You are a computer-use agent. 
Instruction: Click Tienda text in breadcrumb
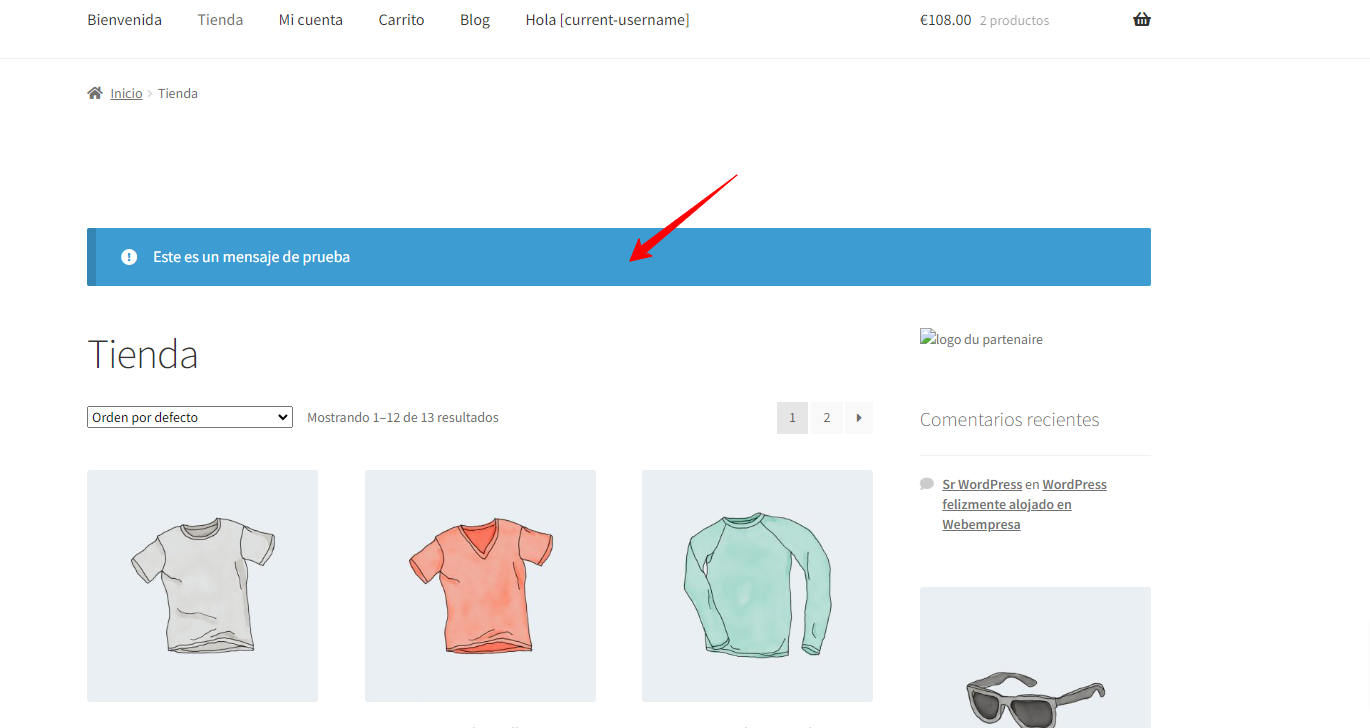[x=178, y=93]
